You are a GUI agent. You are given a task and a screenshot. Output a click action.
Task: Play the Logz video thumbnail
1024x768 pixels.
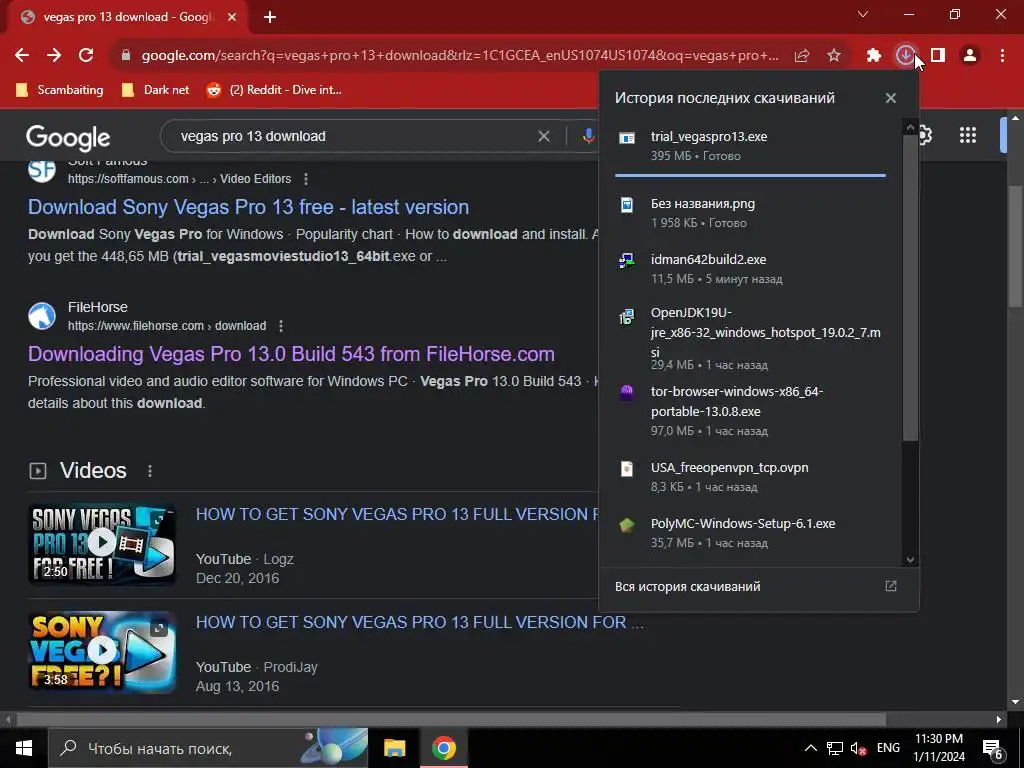[102, 543]
